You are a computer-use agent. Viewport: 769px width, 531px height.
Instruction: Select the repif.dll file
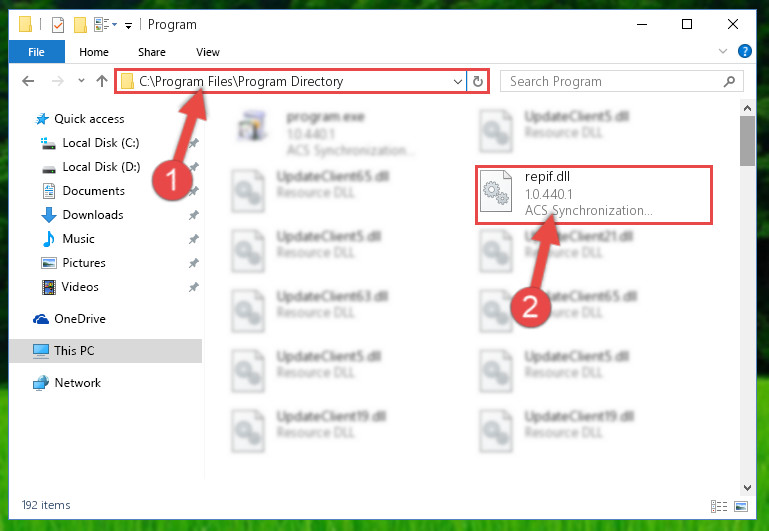pyautogui.click(x=593, y=195)
